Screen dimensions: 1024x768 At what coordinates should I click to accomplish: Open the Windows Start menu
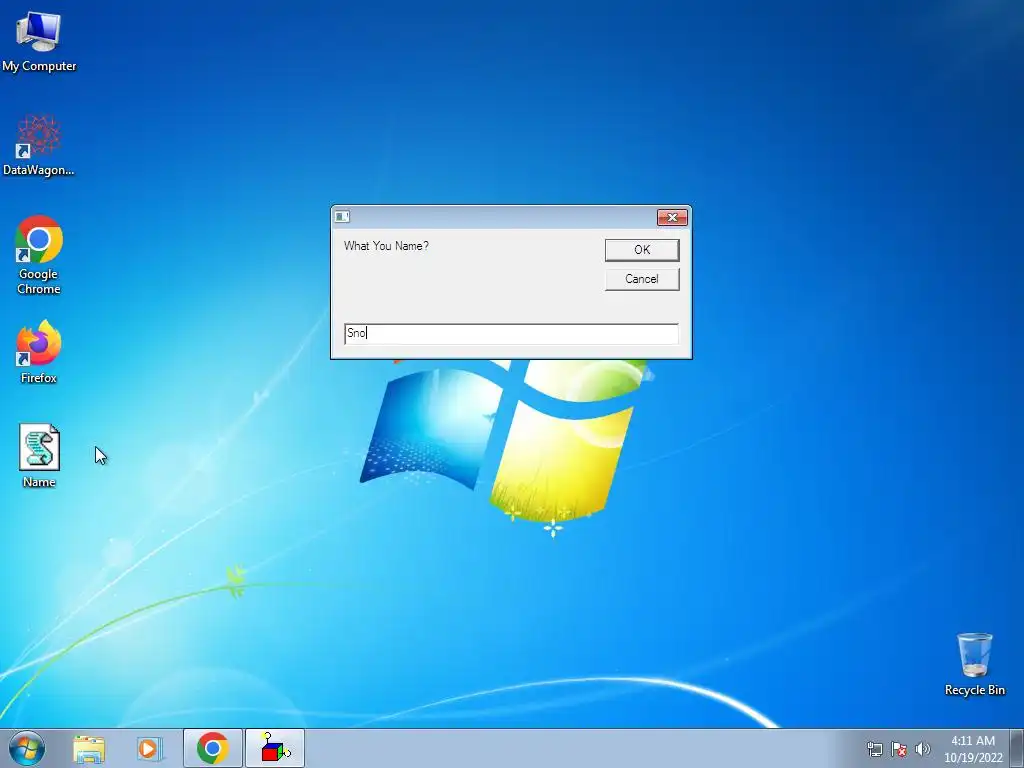coord(27,748)
